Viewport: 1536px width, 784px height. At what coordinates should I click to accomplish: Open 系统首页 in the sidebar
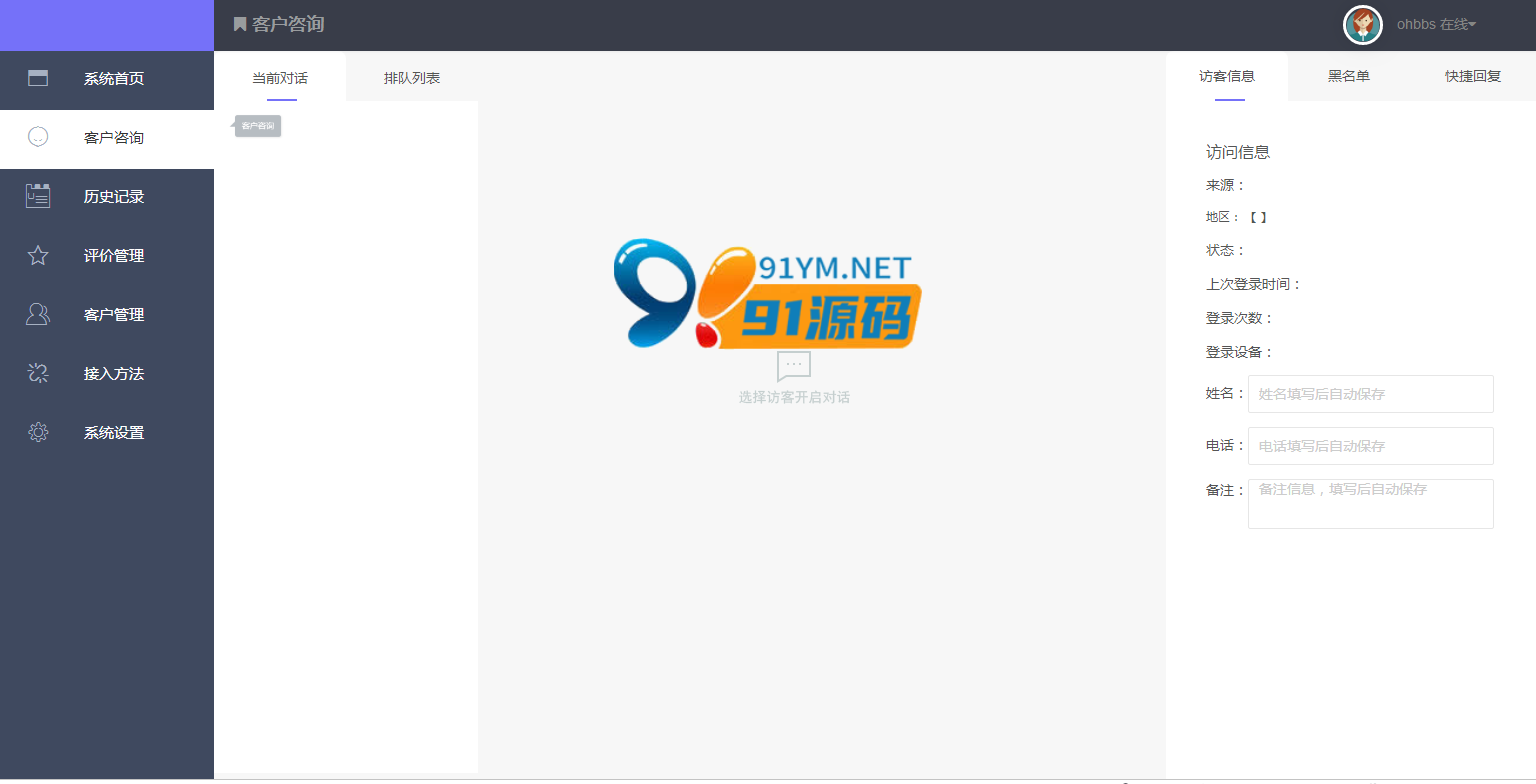coord(107,78)
